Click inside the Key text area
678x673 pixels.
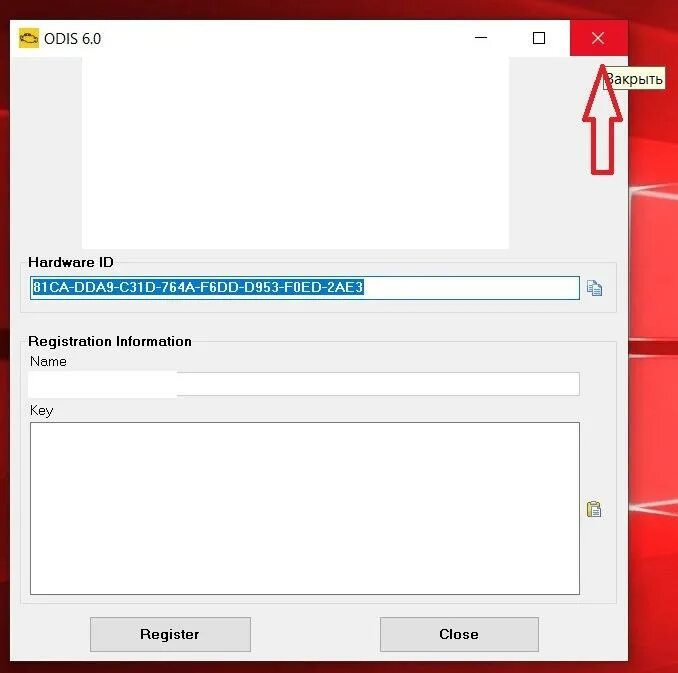305,508
